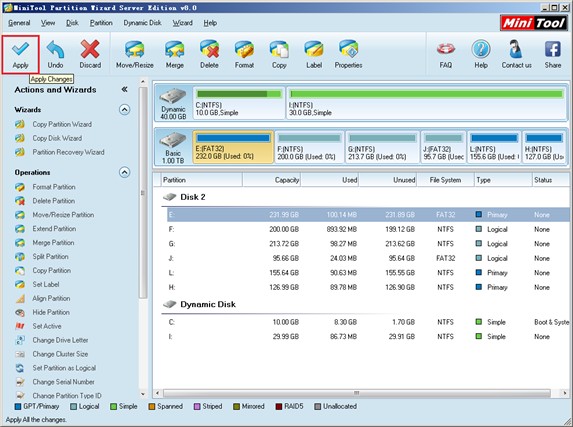Undo the last operation

pos(55,54)
